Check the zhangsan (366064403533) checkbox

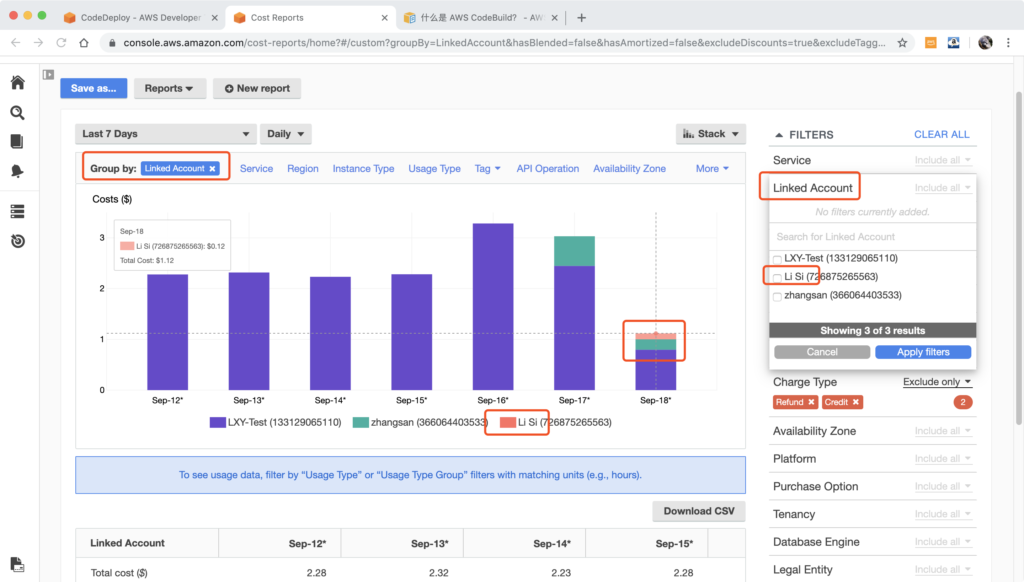click(x=777, y=297)
